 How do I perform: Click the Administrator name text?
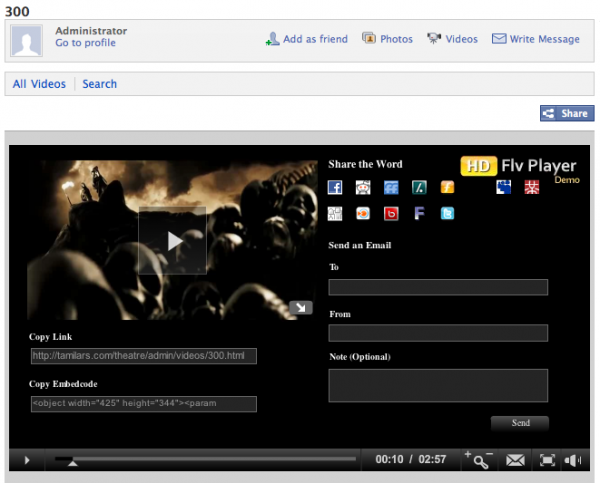(91, 31)
